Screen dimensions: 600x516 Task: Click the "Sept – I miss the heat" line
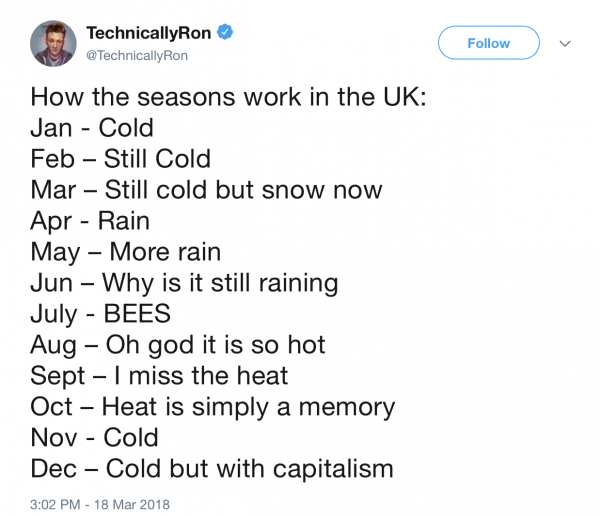[x=159, y=376]
